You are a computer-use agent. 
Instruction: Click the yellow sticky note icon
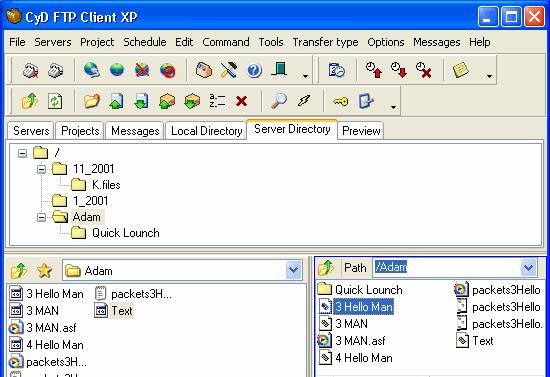coord(461,70)
